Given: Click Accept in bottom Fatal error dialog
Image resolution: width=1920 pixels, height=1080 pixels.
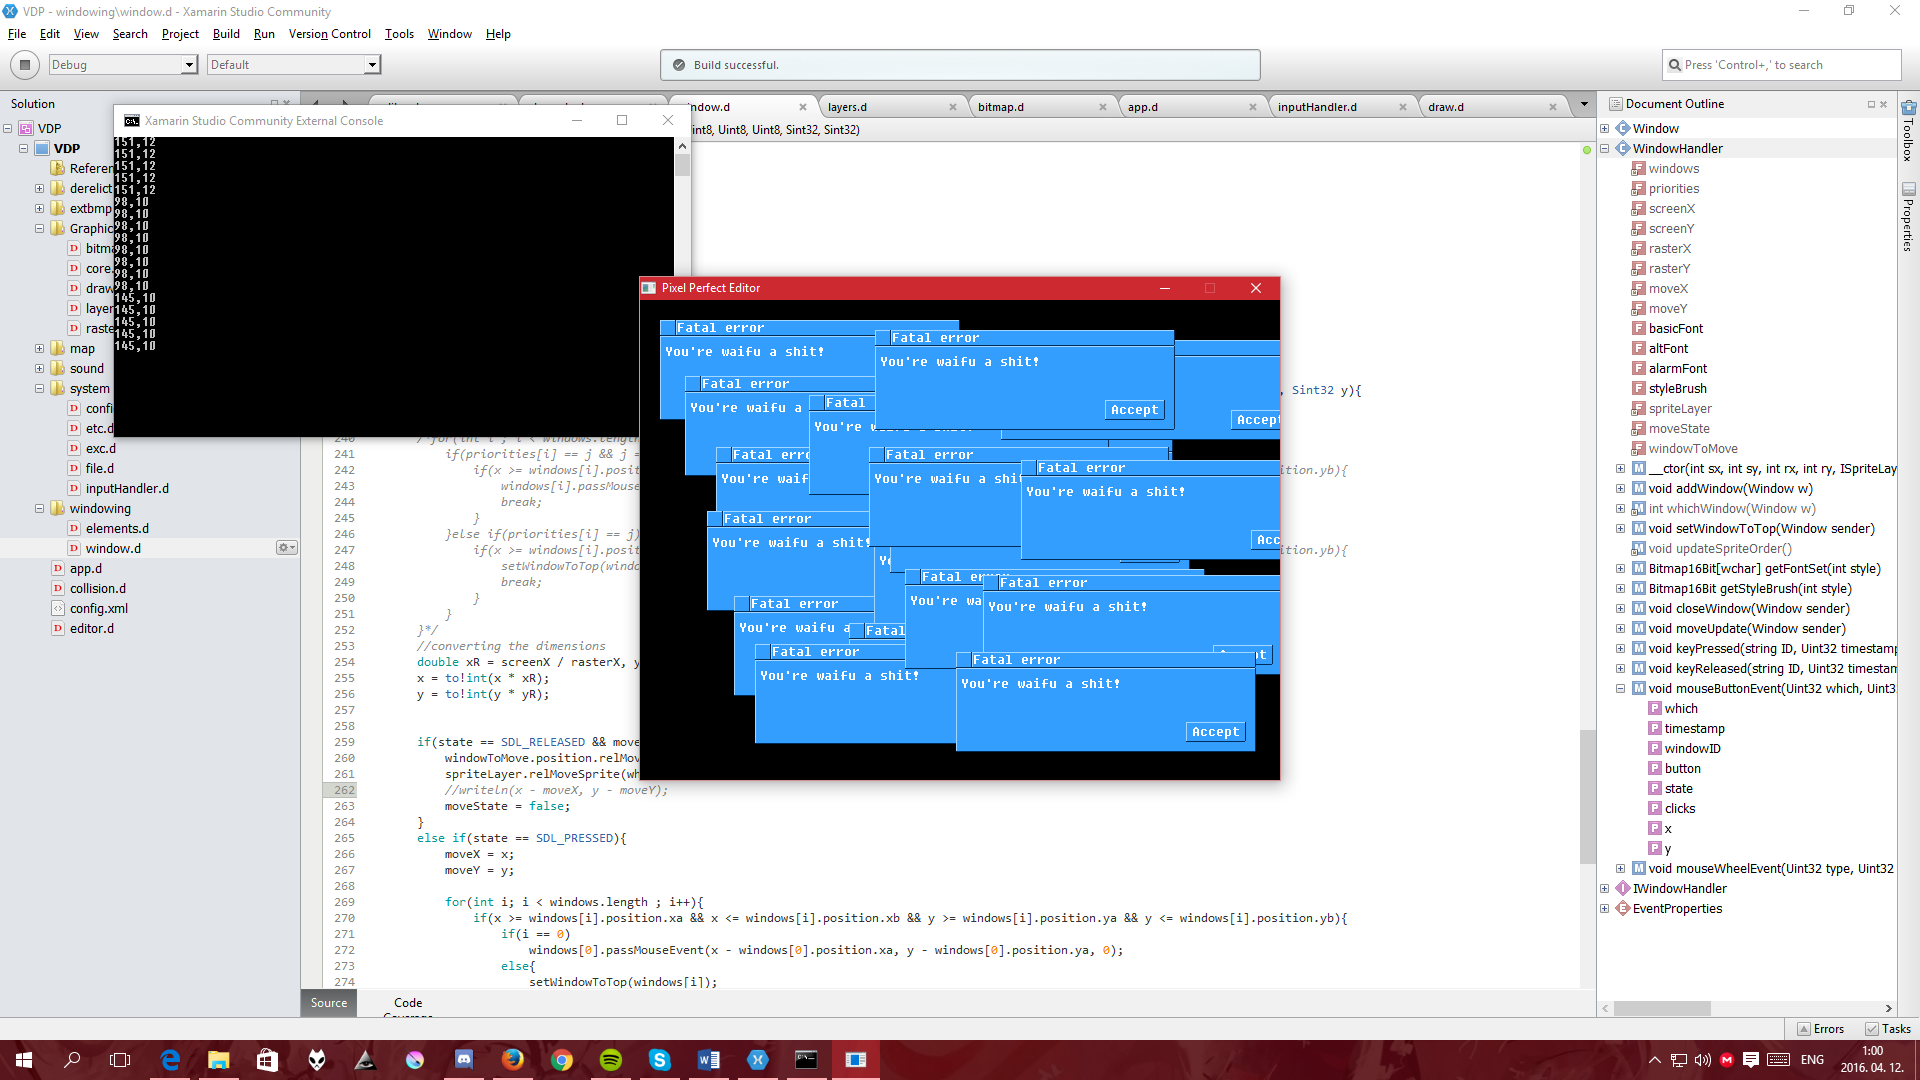Looking at the screenshot, I should [x=1215, y=732].
